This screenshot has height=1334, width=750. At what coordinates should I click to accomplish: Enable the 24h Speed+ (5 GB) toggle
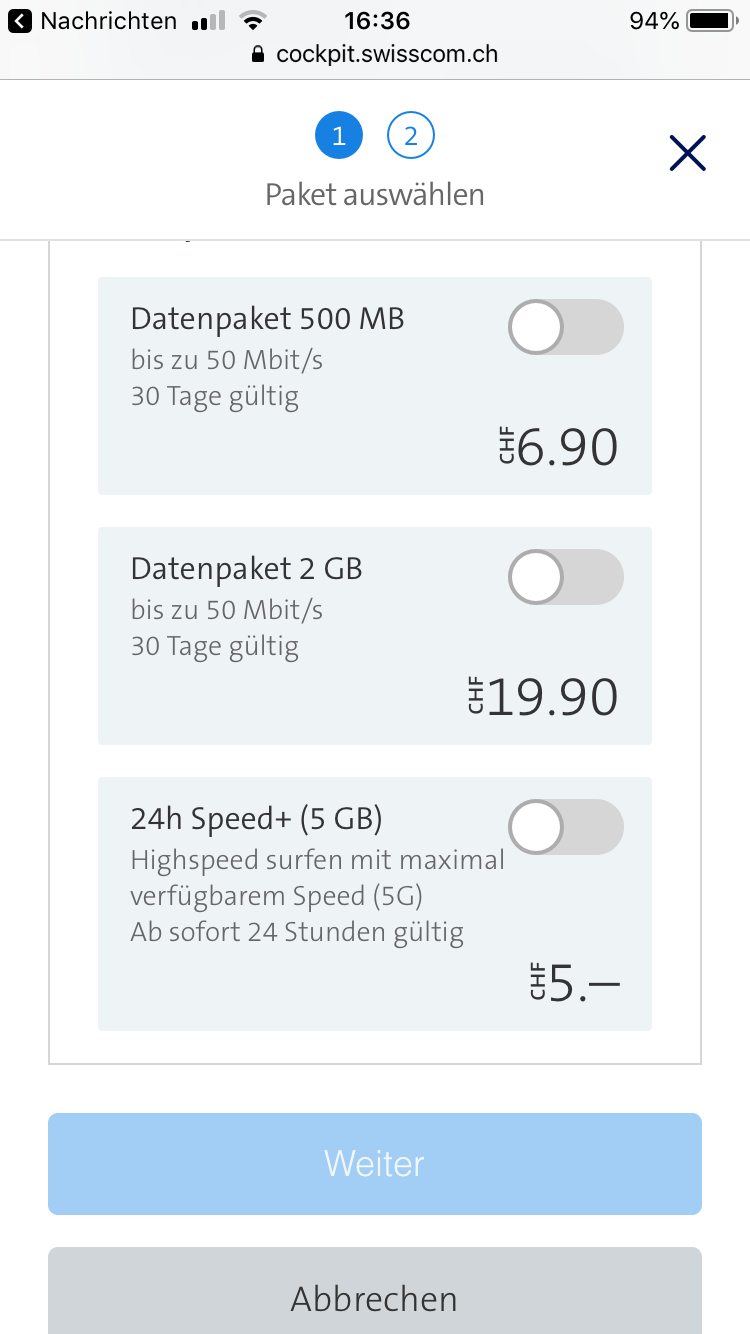pos(566,827)
